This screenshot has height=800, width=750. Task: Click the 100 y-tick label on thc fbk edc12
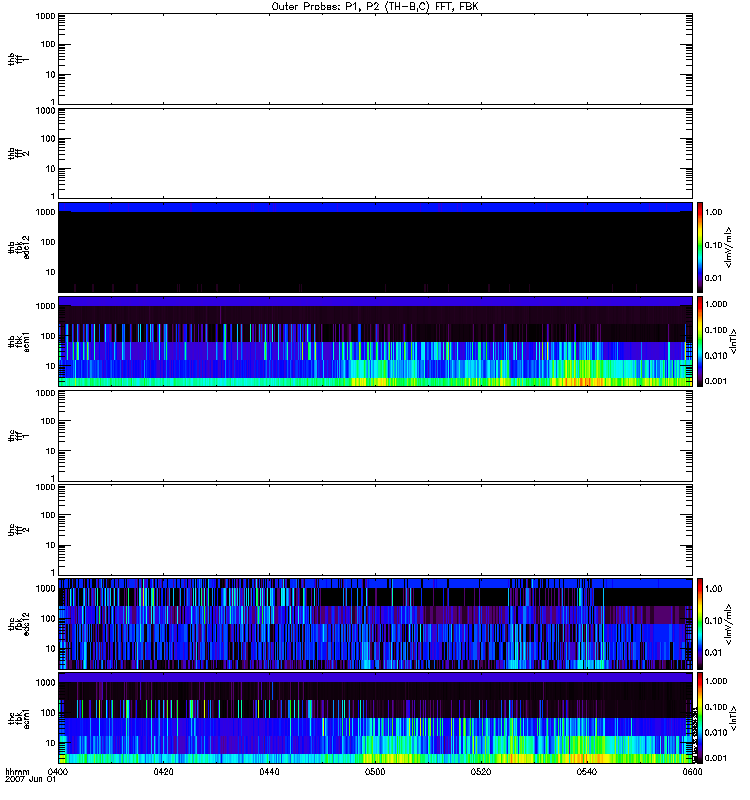click(x=48, y=619)
